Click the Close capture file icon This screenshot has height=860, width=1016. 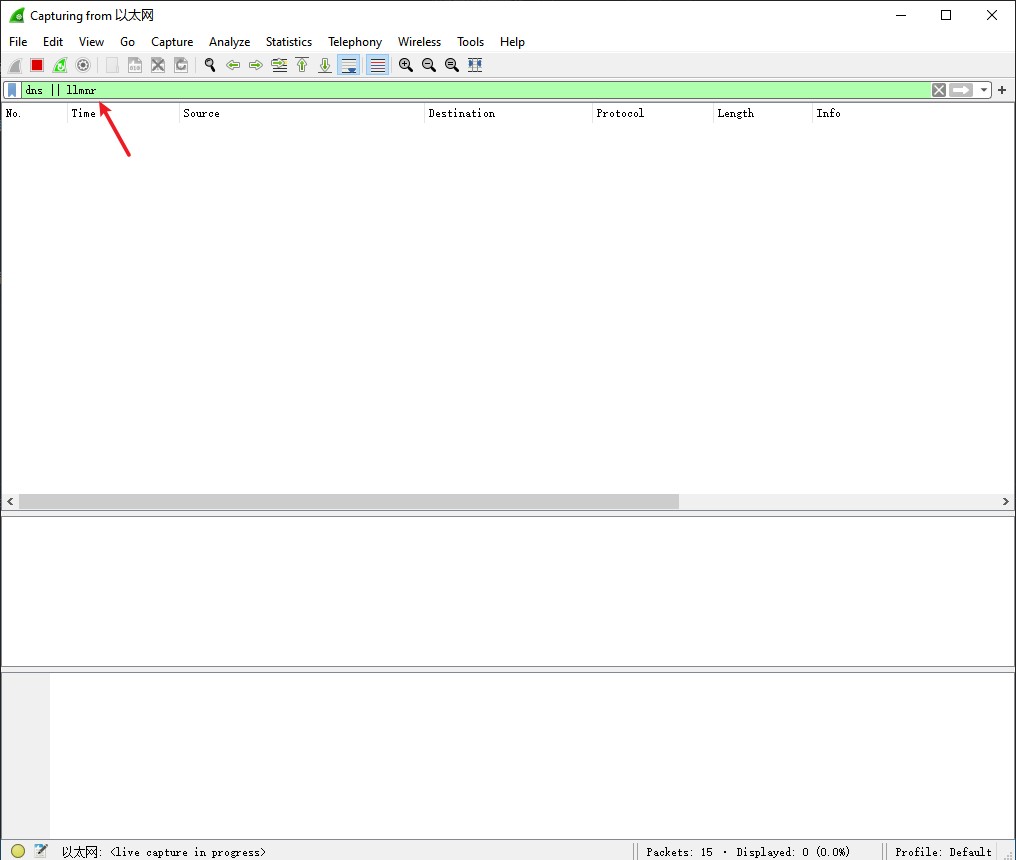tap(157, 65)
